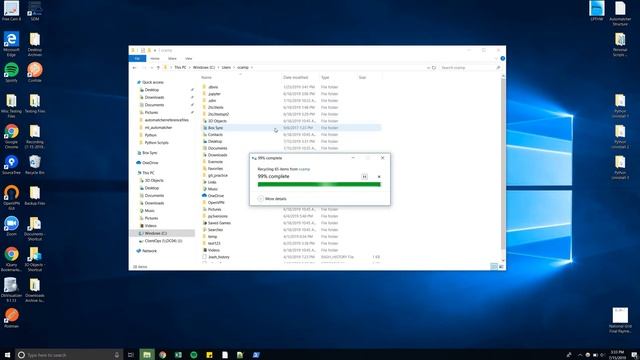
Task: Open the Automatcher Structure desktop file
Action: 620,13
